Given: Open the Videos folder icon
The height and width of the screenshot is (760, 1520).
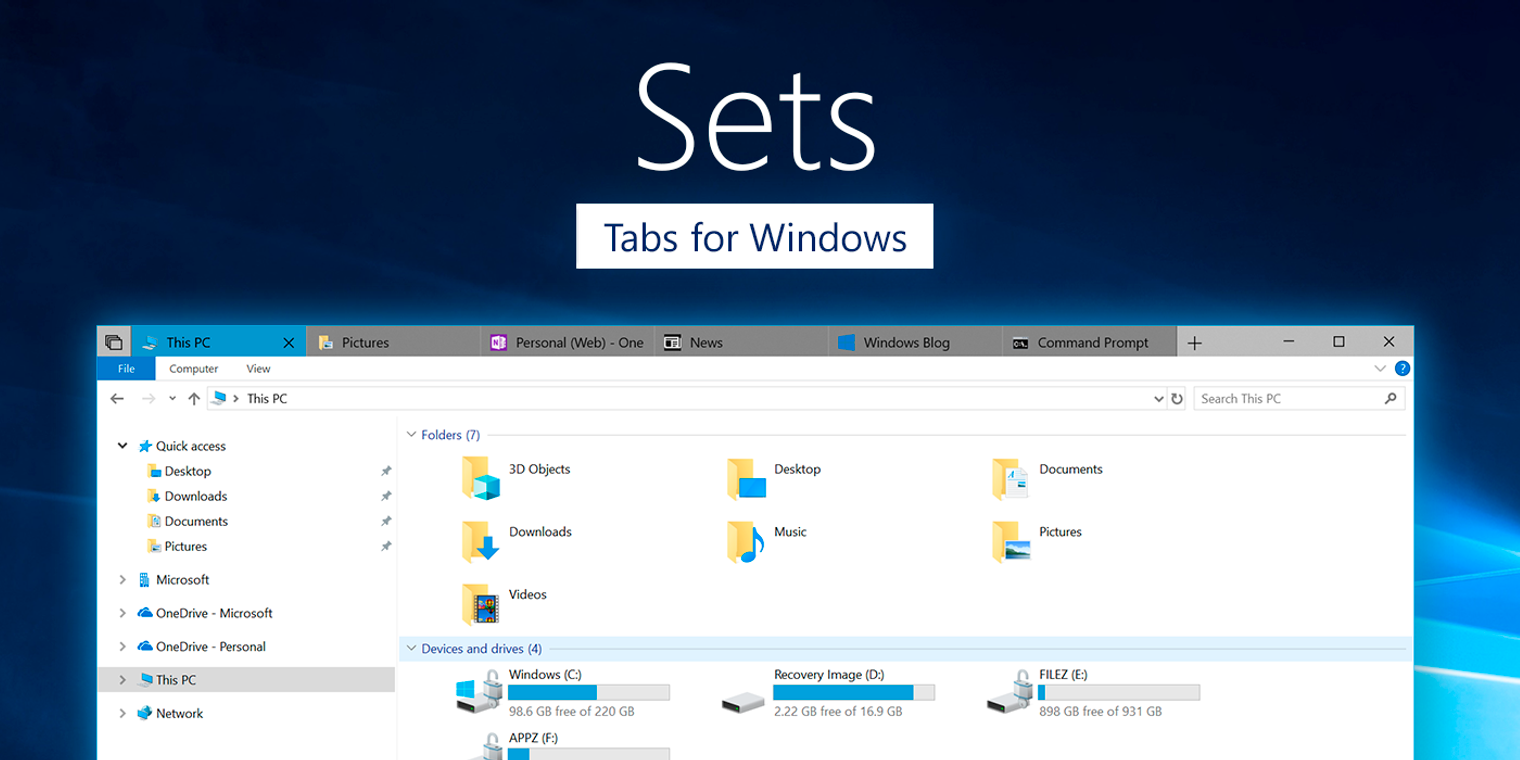Looking at the screenshot, I should pos(481,604).
